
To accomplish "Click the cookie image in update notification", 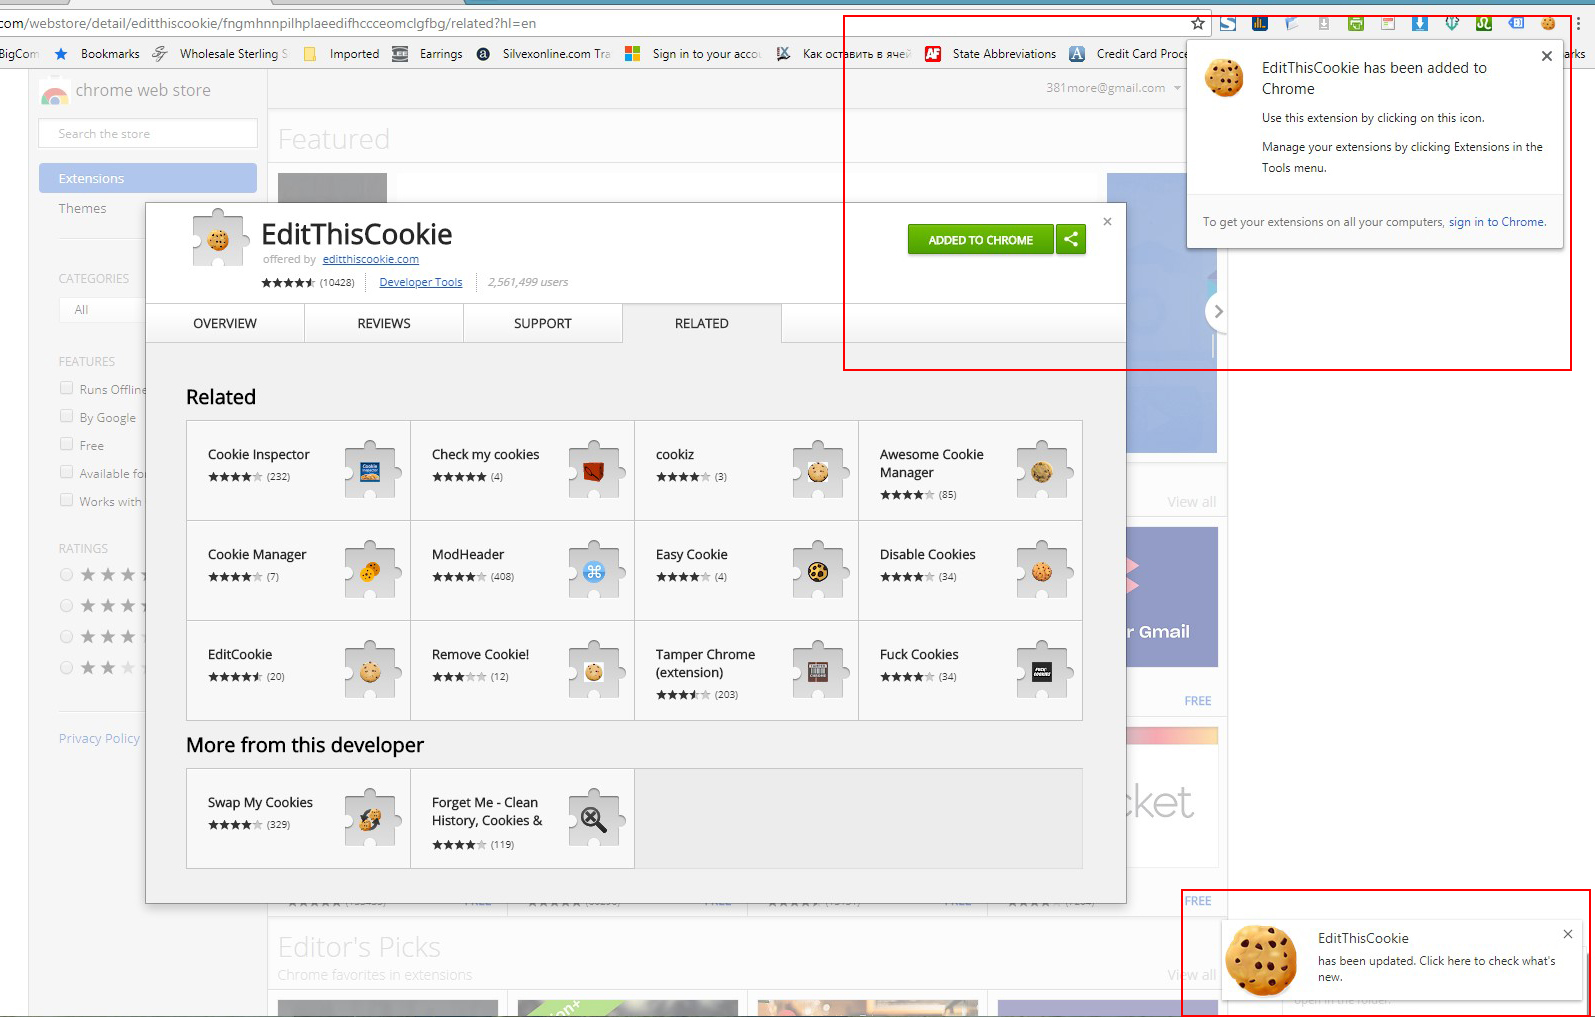I will (1262, 960).
